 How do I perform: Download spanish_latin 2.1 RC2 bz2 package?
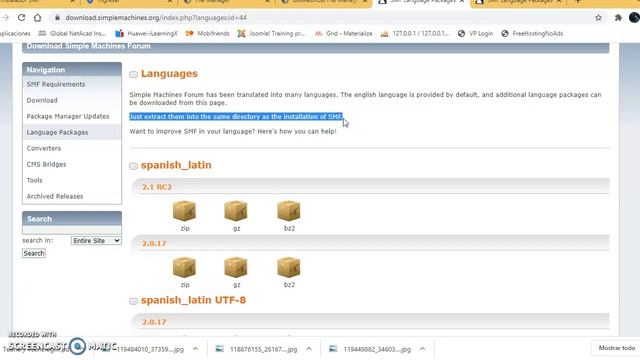(x=289, y=211)
